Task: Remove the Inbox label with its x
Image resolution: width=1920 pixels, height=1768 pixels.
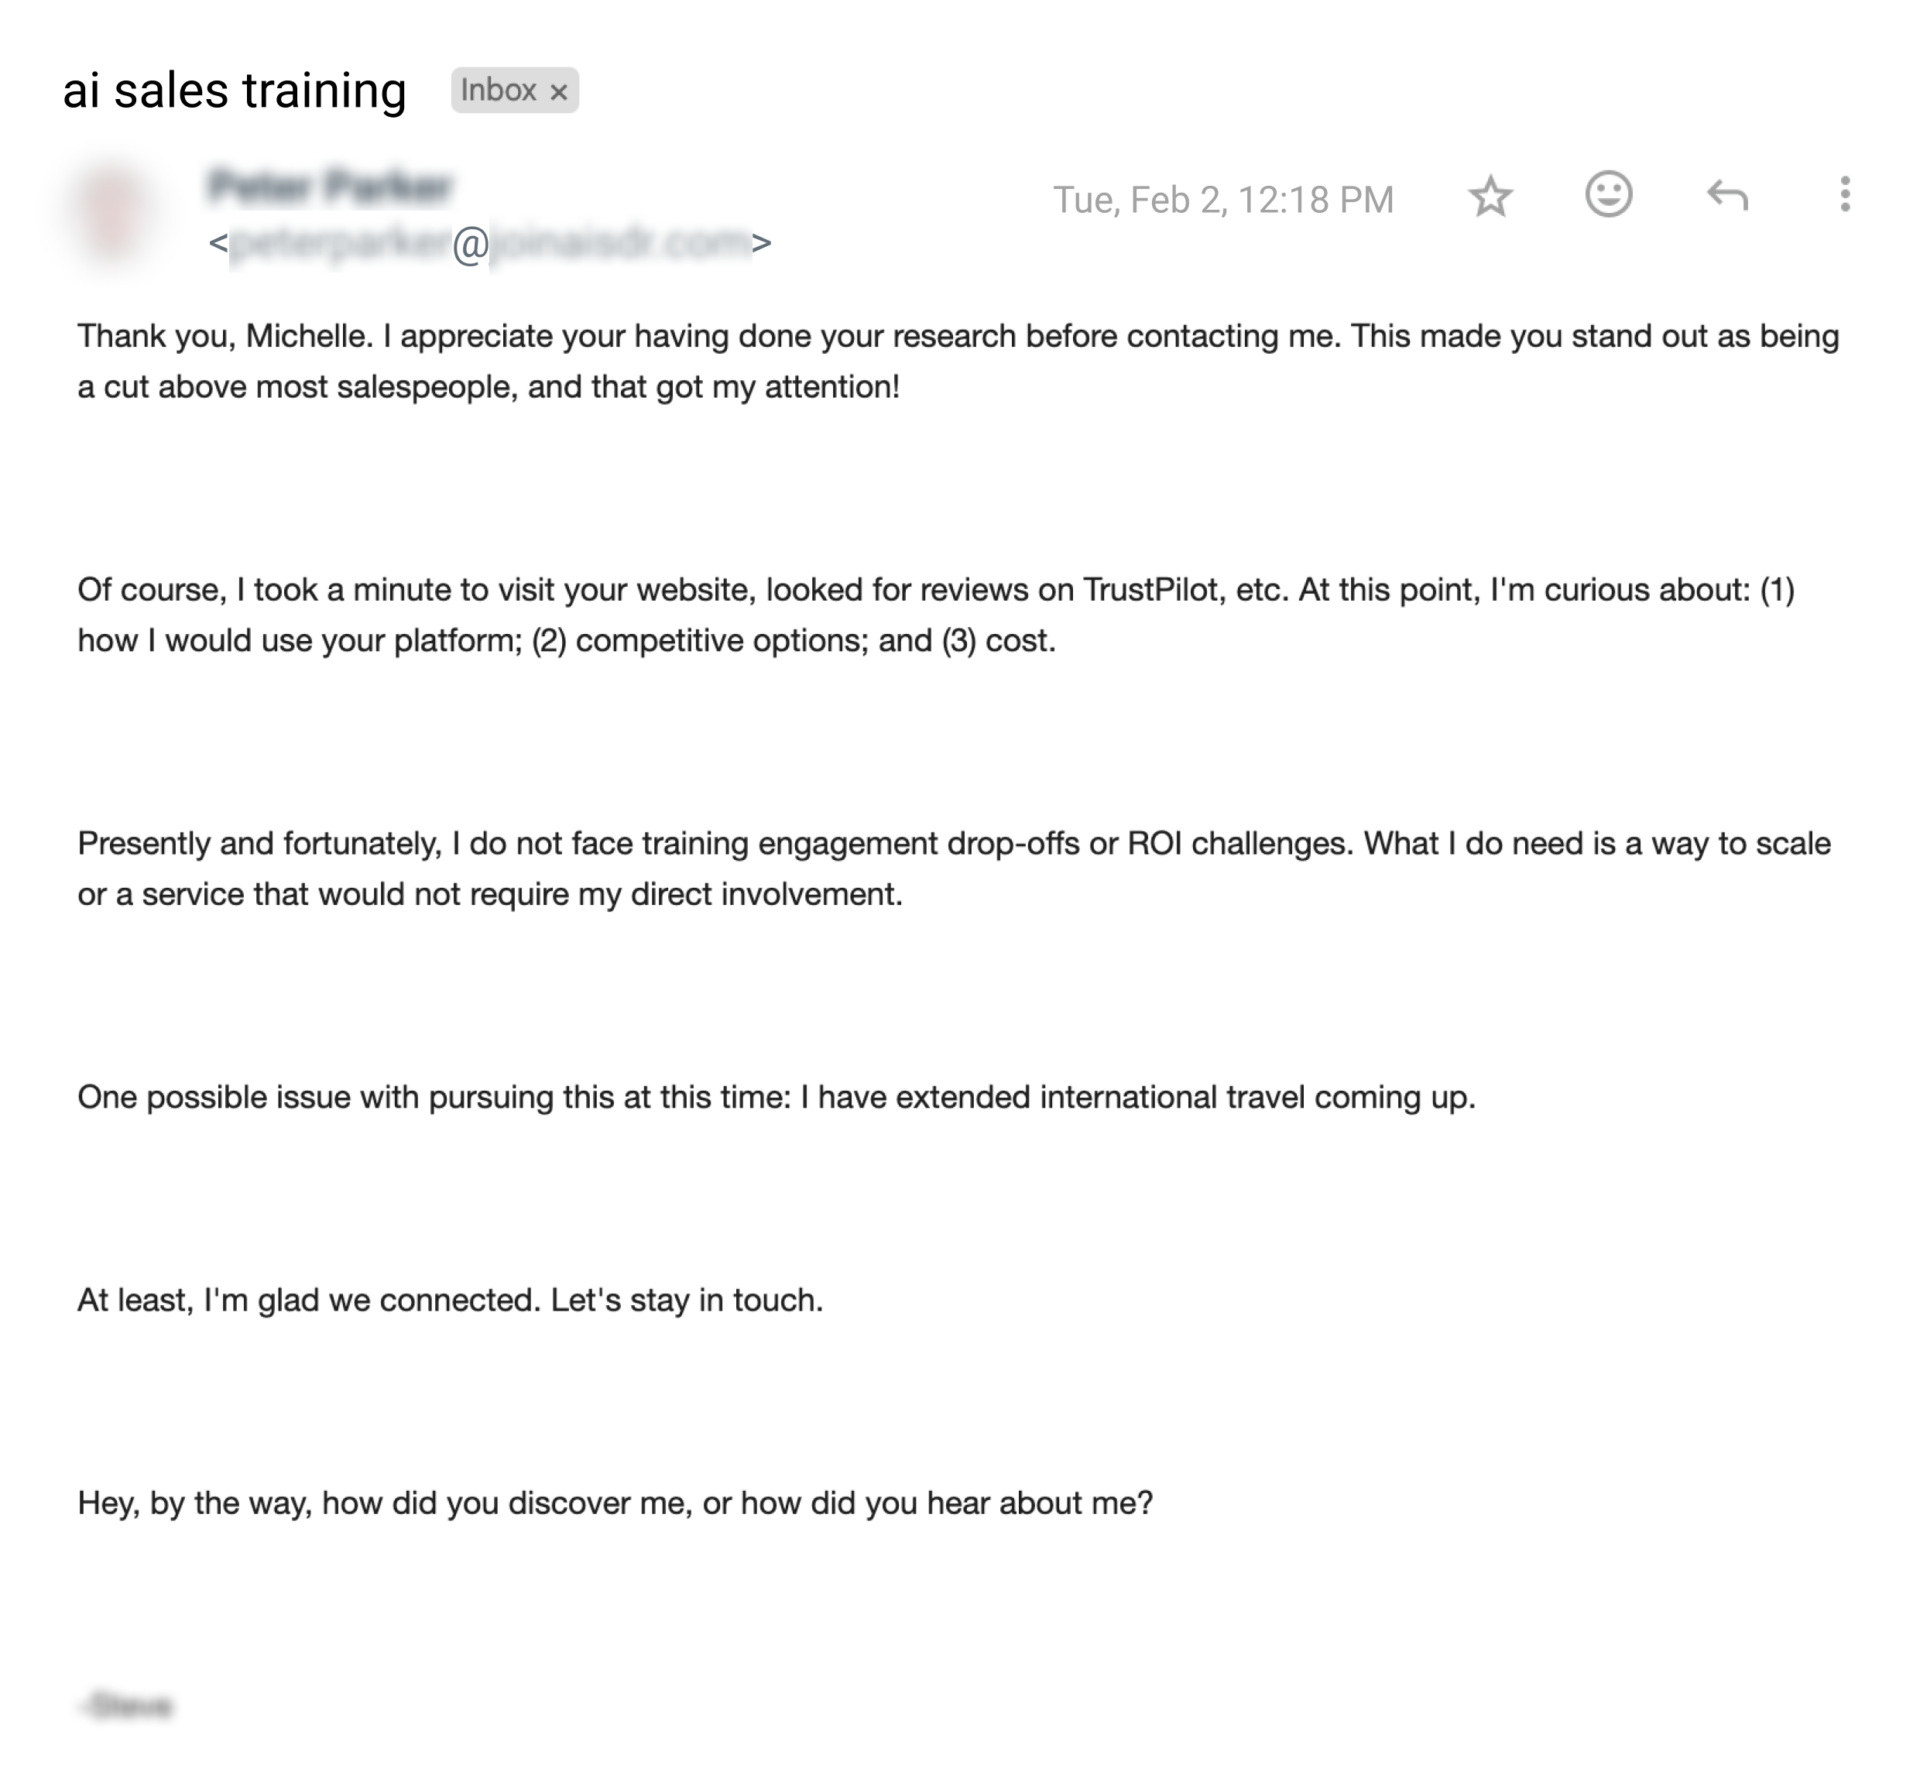Action: pyautogui.click(x=559, y=92)
